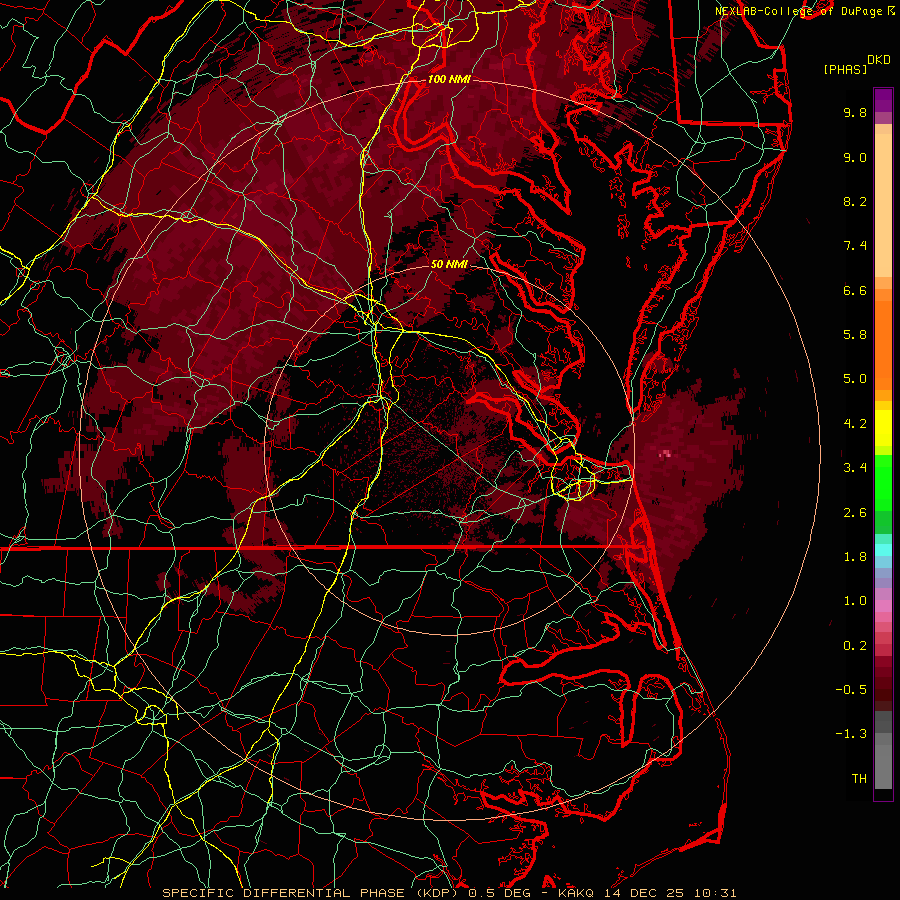The image size is (900, 900).
Task: Pick the bright green color bar segment
Action: click(x=883, y=483)
